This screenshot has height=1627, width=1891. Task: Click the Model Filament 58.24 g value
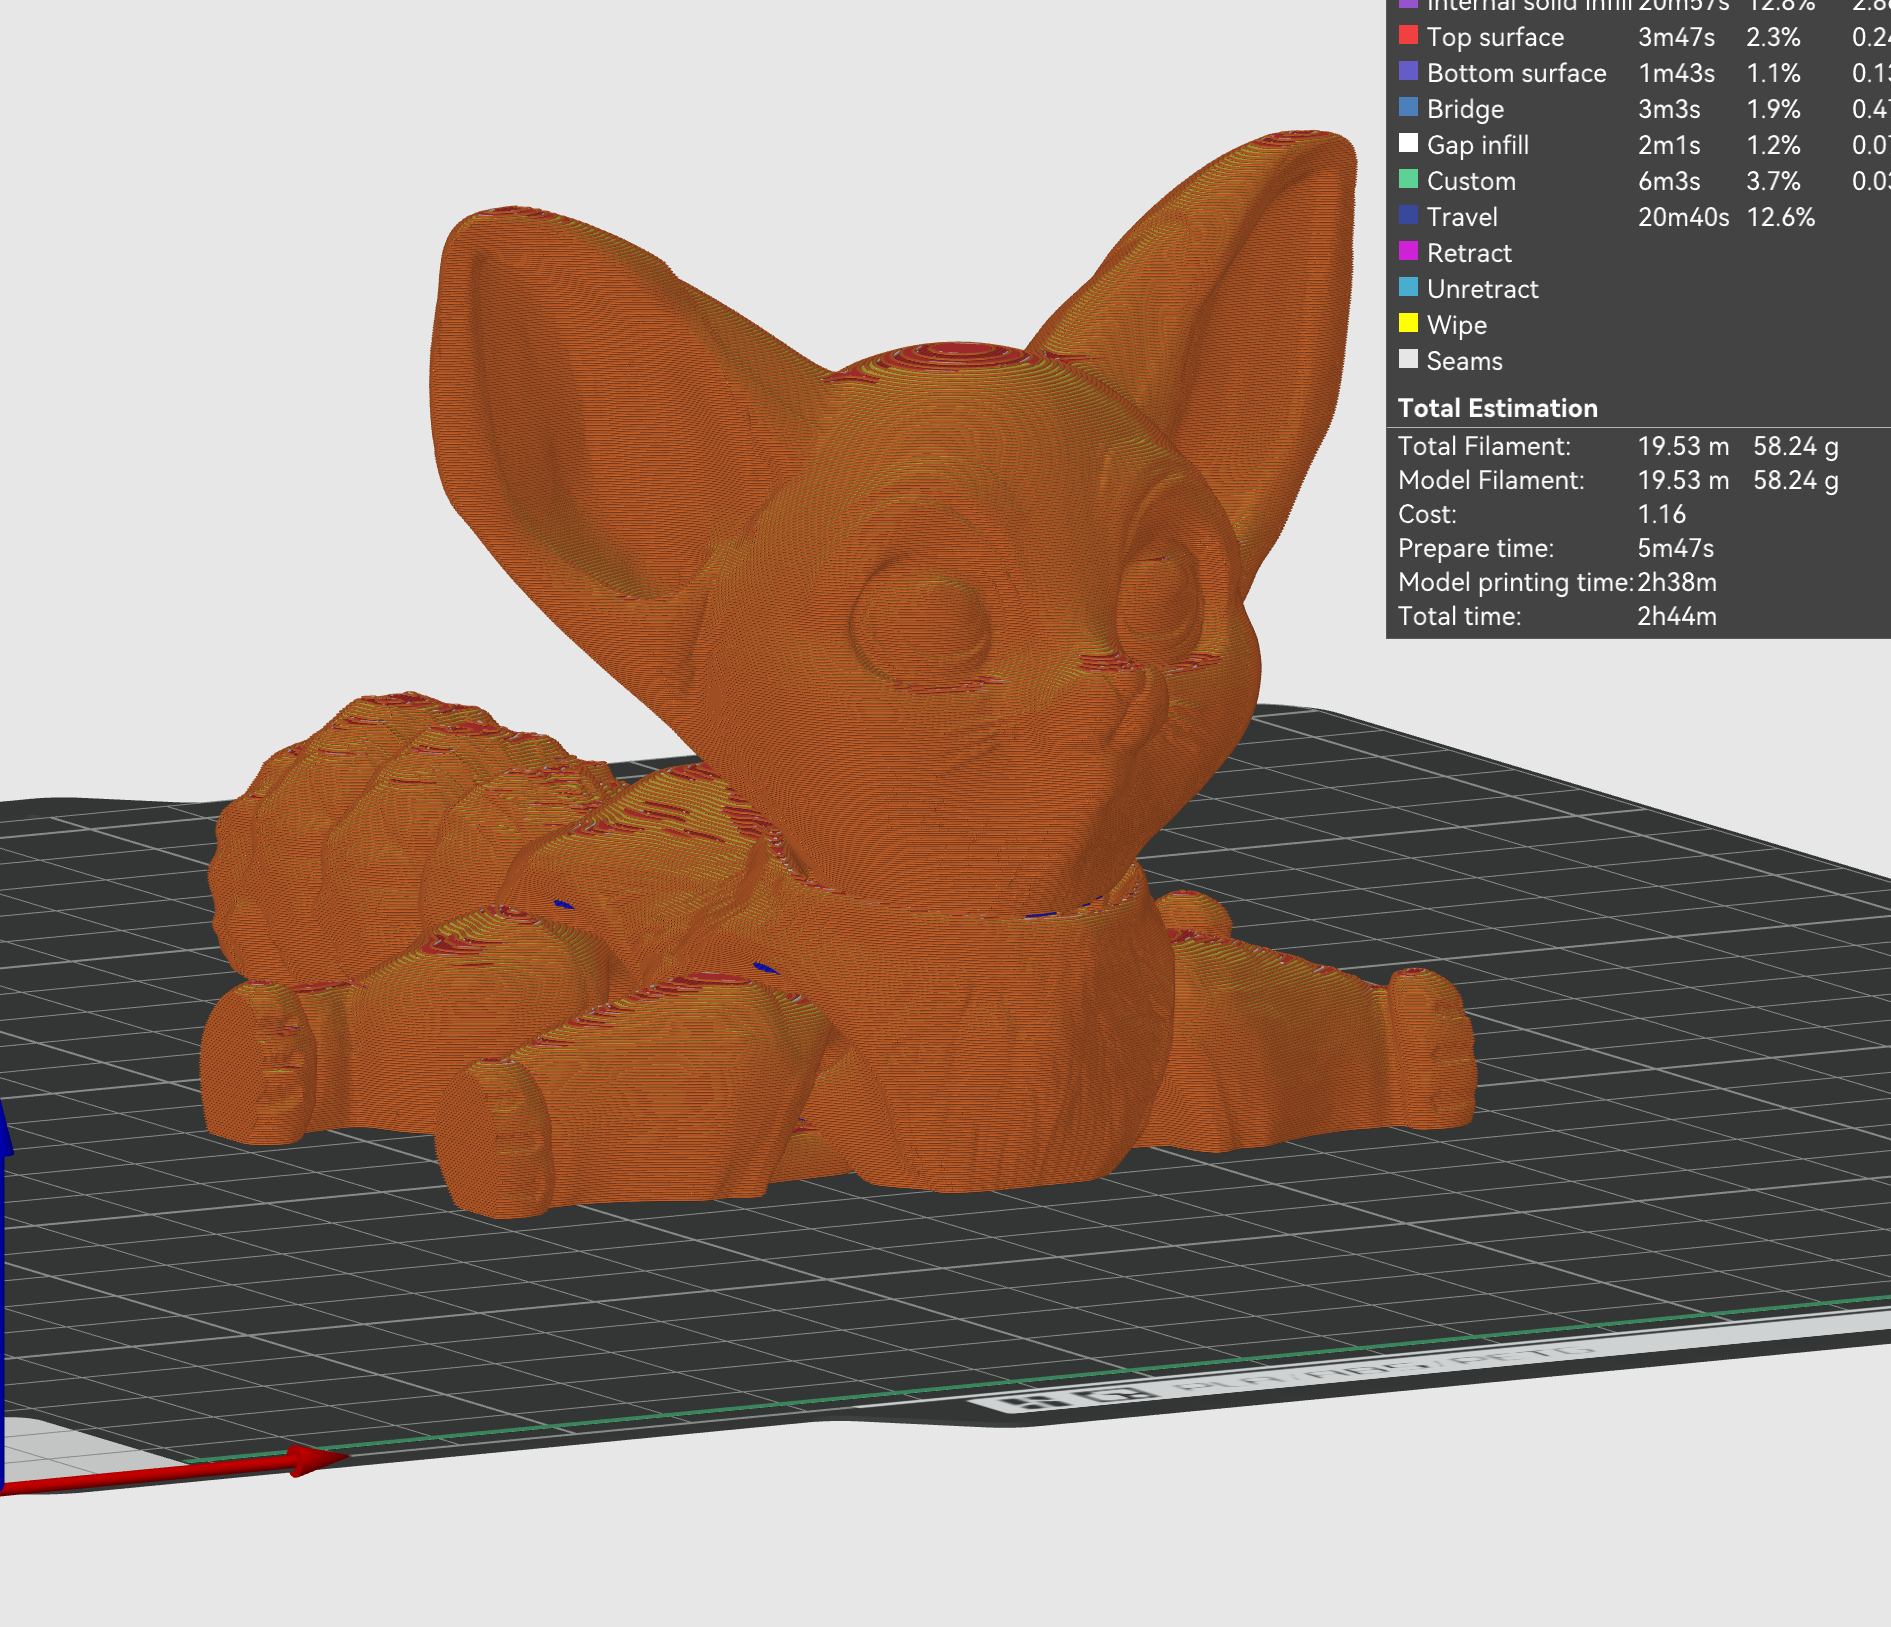pyautogui.click(x=1795, y=480)
